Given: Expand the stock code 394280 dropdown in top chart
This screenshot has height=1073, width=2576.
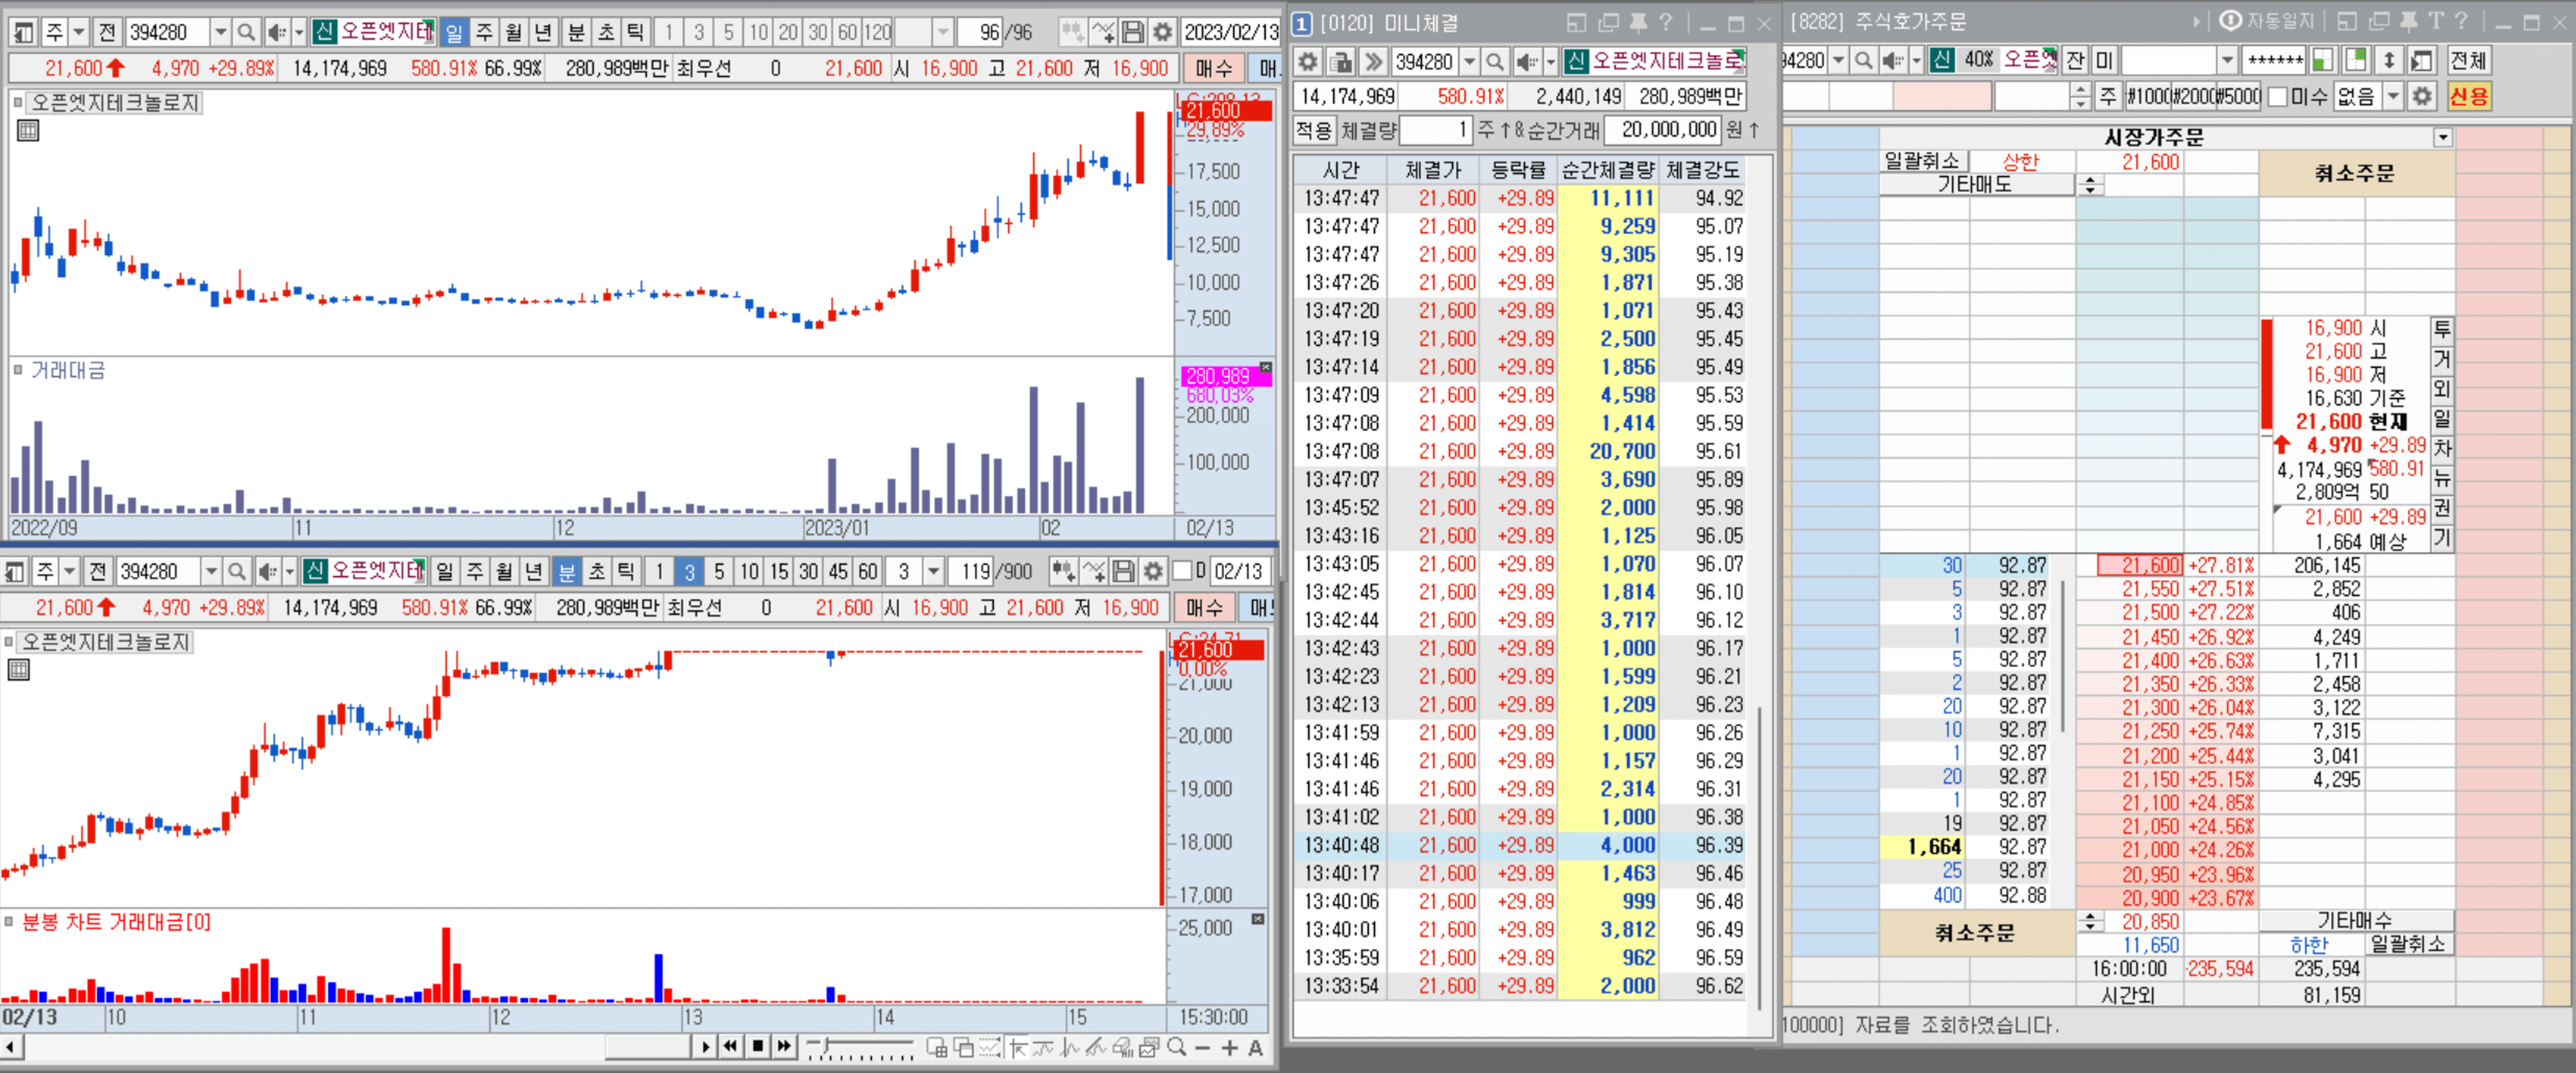Looking at the screenshot, I should click(x=220, y=33).
